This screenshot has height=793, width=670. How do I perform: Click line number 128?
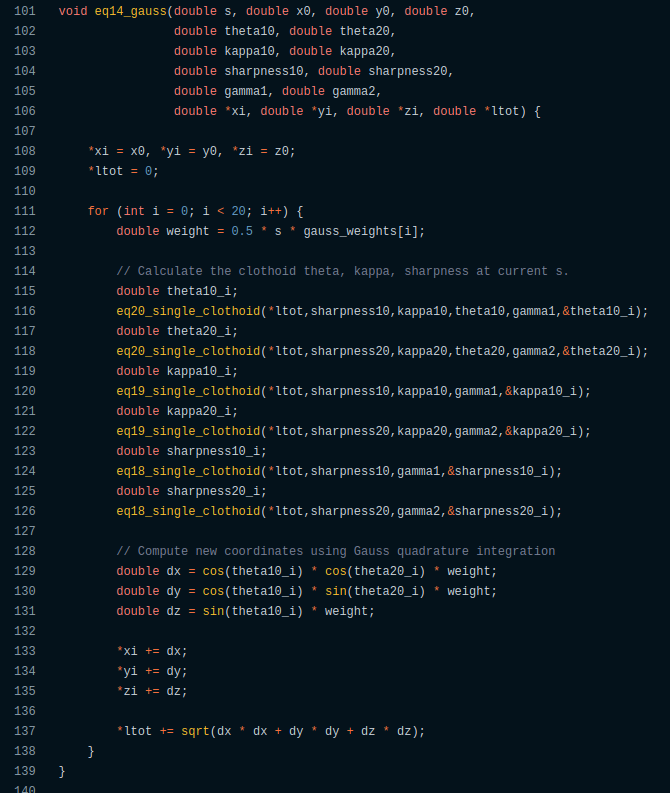click(x=25, y=551)
